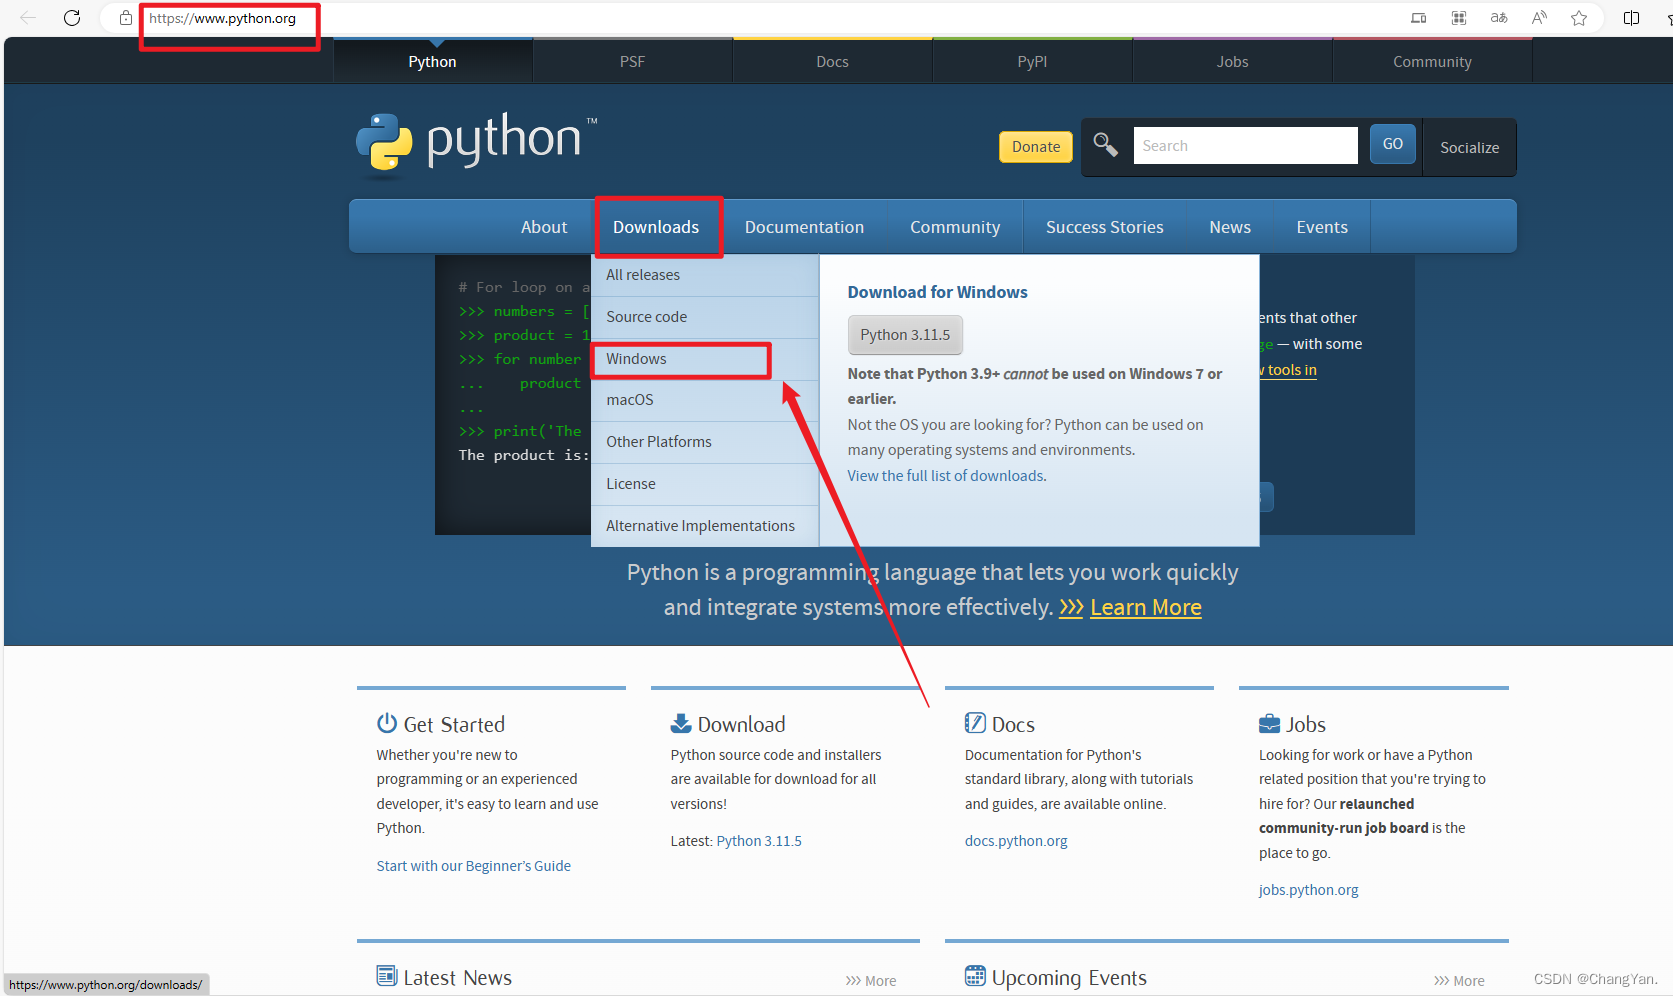Open the Socialize dropdown
Image resolution: width=1673 pixels, height=996 pixels.
click(1469, 147)
